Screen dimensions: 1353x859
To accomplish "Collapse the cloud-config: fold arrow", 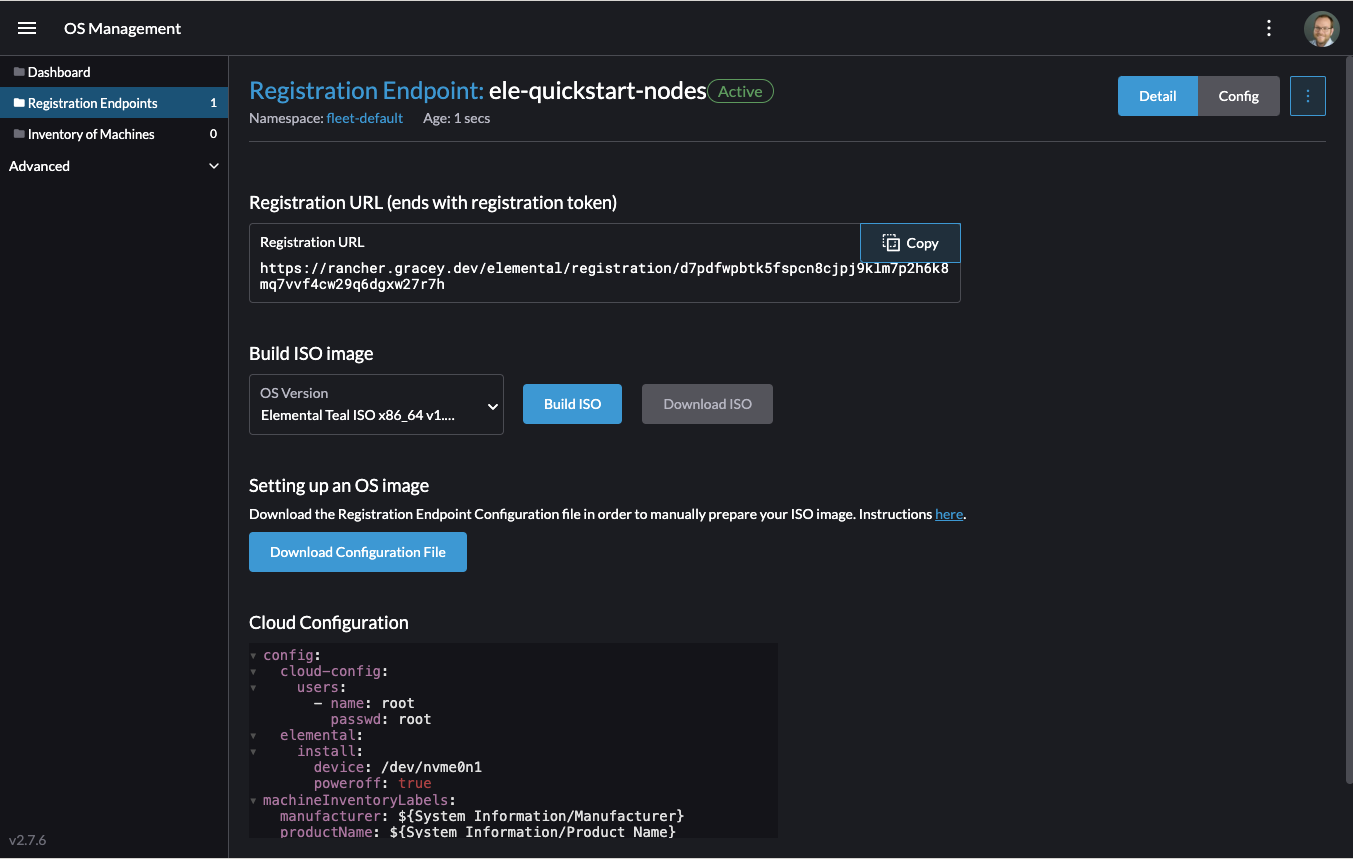I will point(254,672).
